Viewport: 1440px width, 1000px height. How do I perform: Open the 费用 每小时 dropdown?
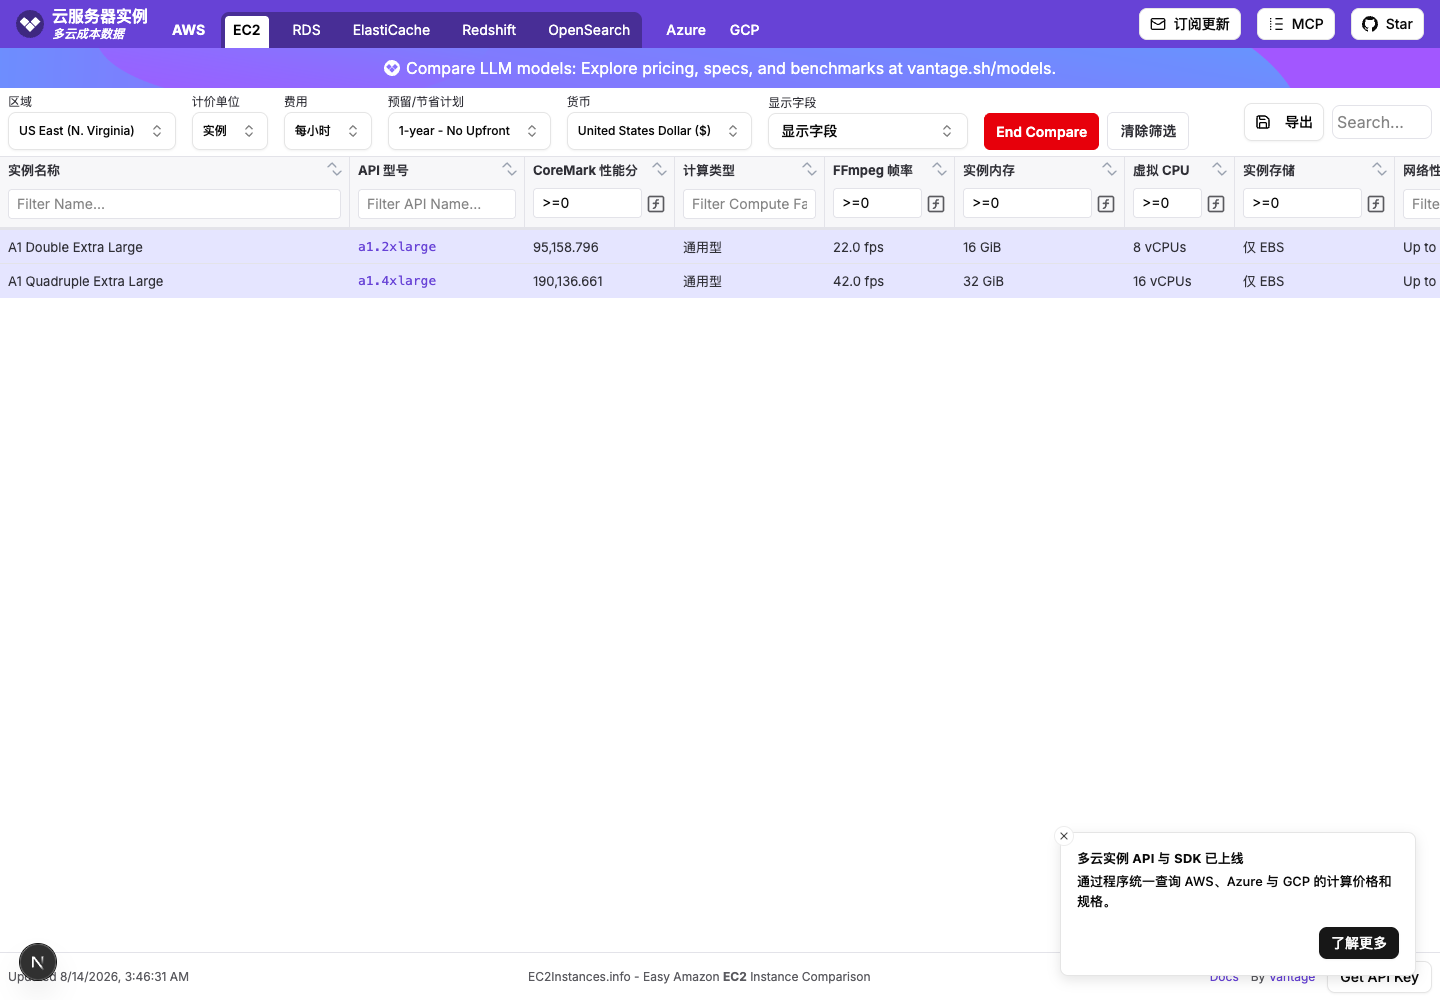(x=328, y=131)
